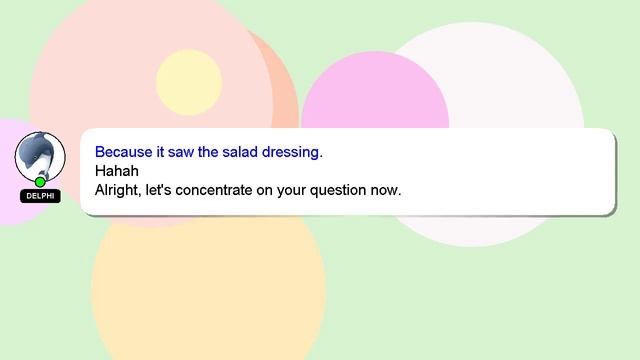Viewport: 640px width, 360px height.
Task: Click the small yellow circle
Action: click(x=189, y=82)
